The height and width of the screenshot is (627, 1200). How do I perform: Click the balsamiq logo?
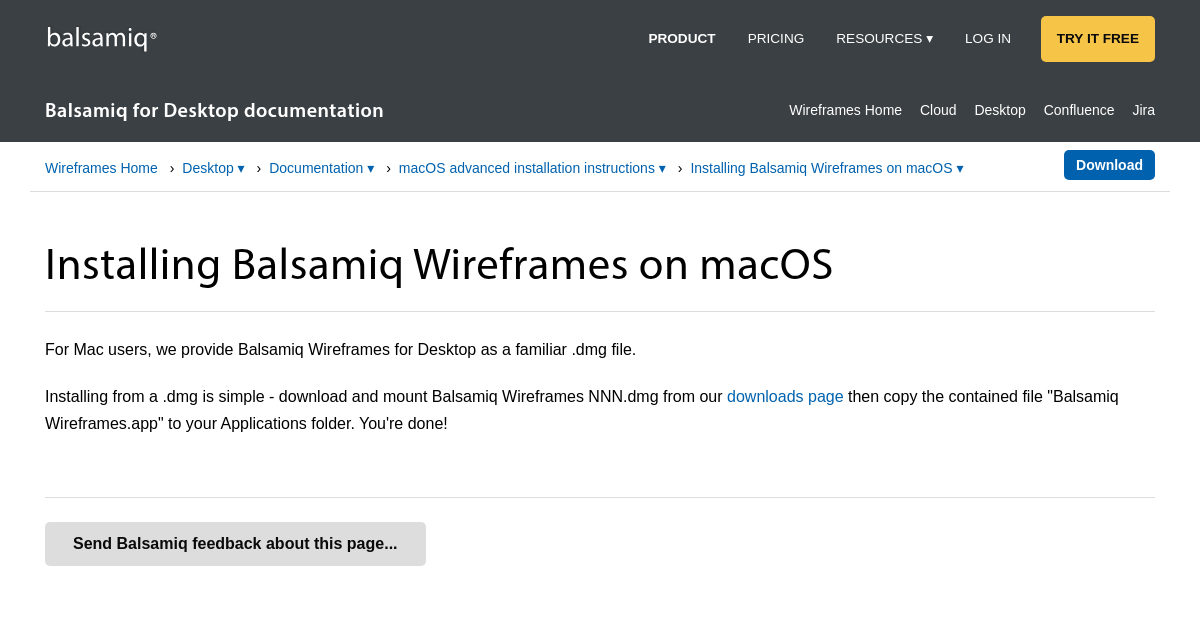coord(100,37)
